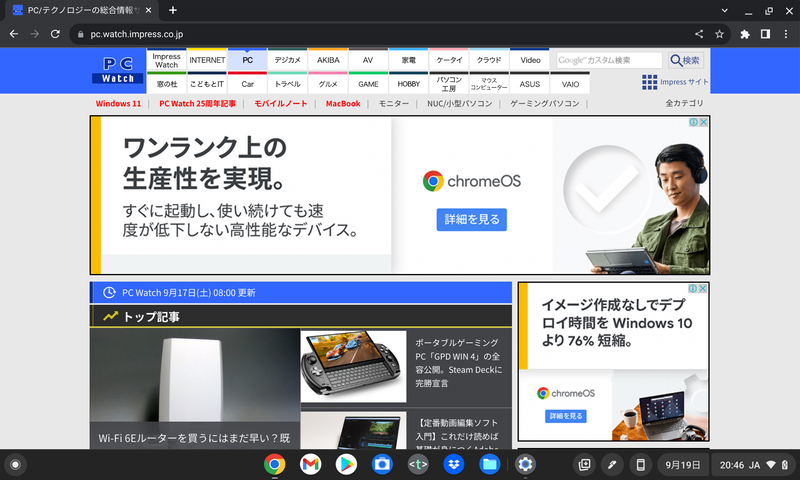Open the GPD WIN 4 article thumbnail
Viewport: 800px width, 480px height.
click(x=354, y=366)
